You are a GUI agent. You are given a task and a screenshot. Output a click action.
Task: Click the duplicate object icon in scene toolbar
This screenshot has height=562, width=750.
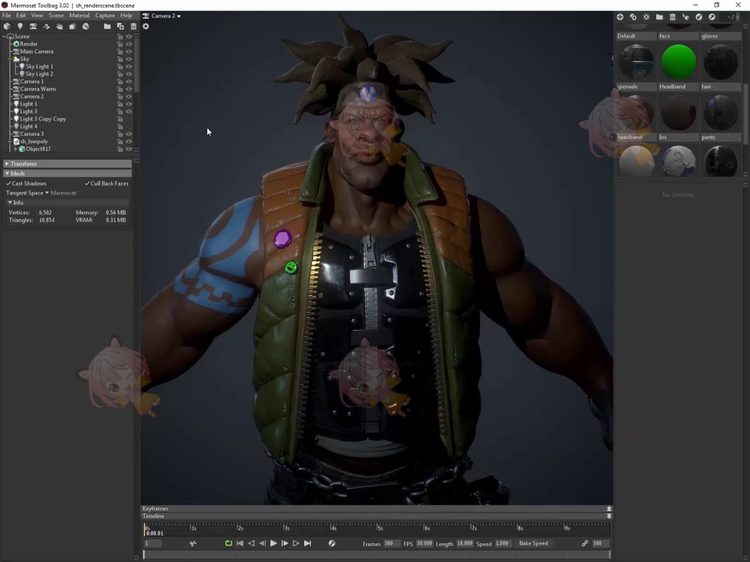pyautogui.click(x=121, y=26)
